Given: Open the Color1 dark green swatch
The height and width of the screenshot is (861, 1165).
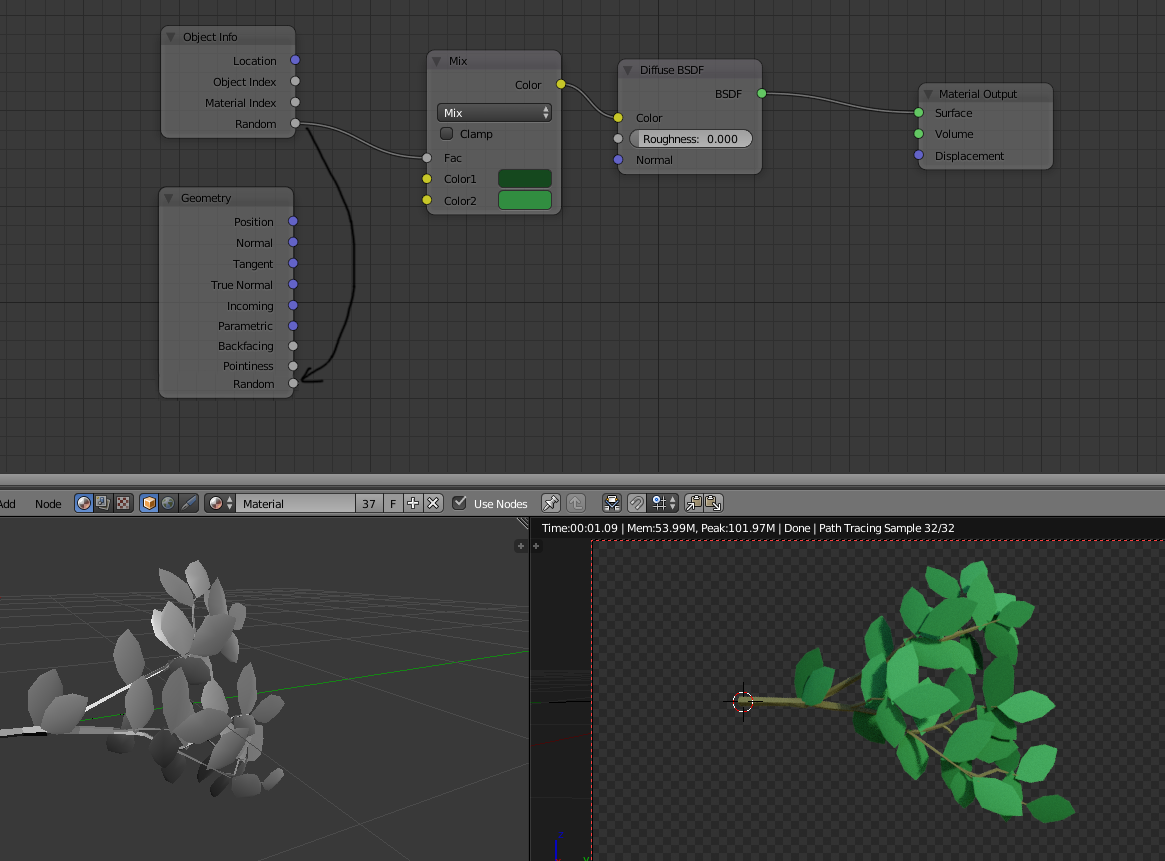Looking at the screenshot, I should [525, 178].
